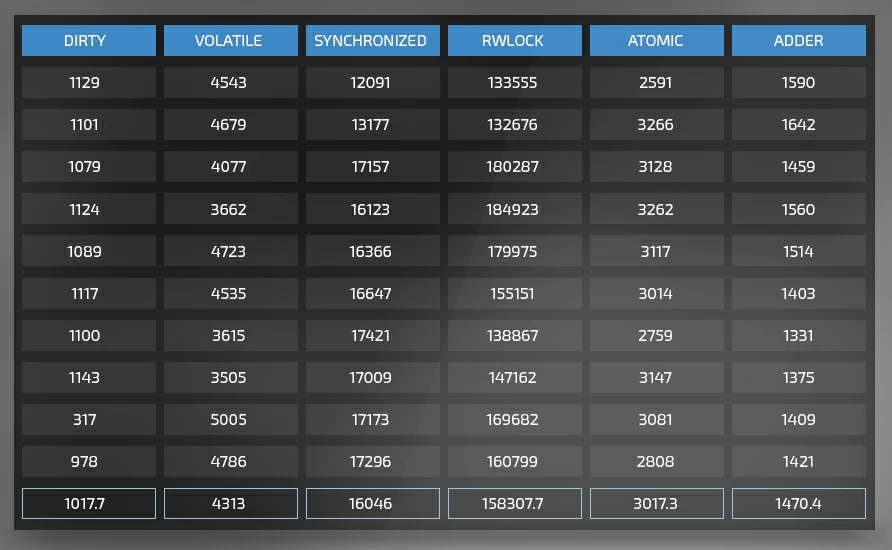The height and width of the screenshot is (550, 892).
Task: Select the ADDER cell 1331
Action: click(799, 336)
